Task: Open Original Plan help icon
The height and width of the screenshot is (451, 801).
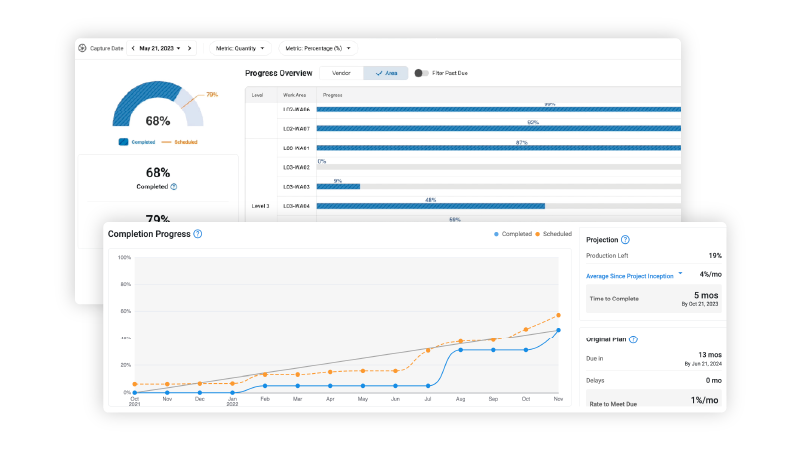Action: (633, 339)
